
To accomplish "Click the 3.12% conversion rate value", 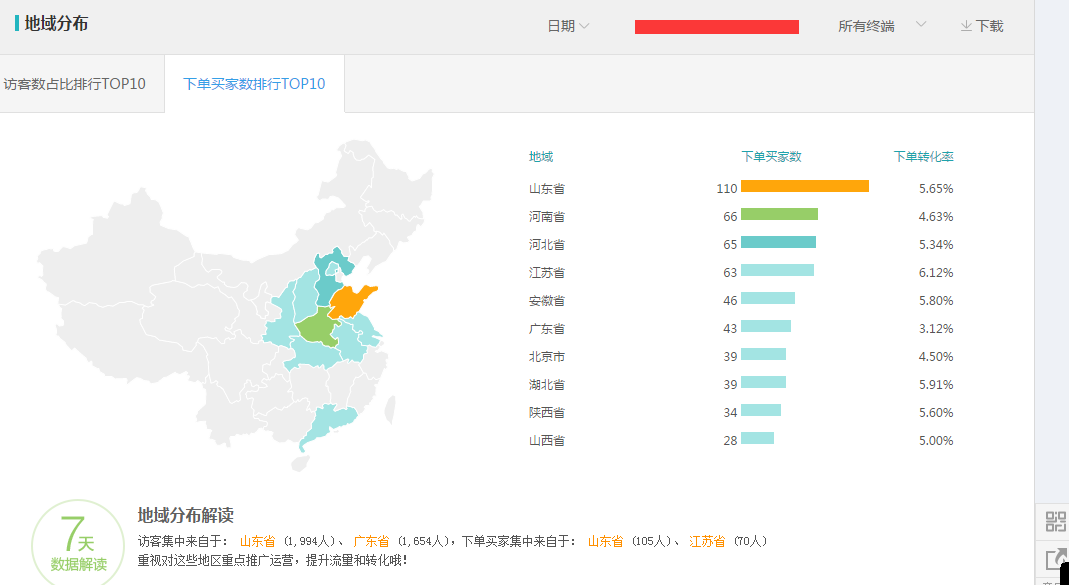I will pos(936,329).
